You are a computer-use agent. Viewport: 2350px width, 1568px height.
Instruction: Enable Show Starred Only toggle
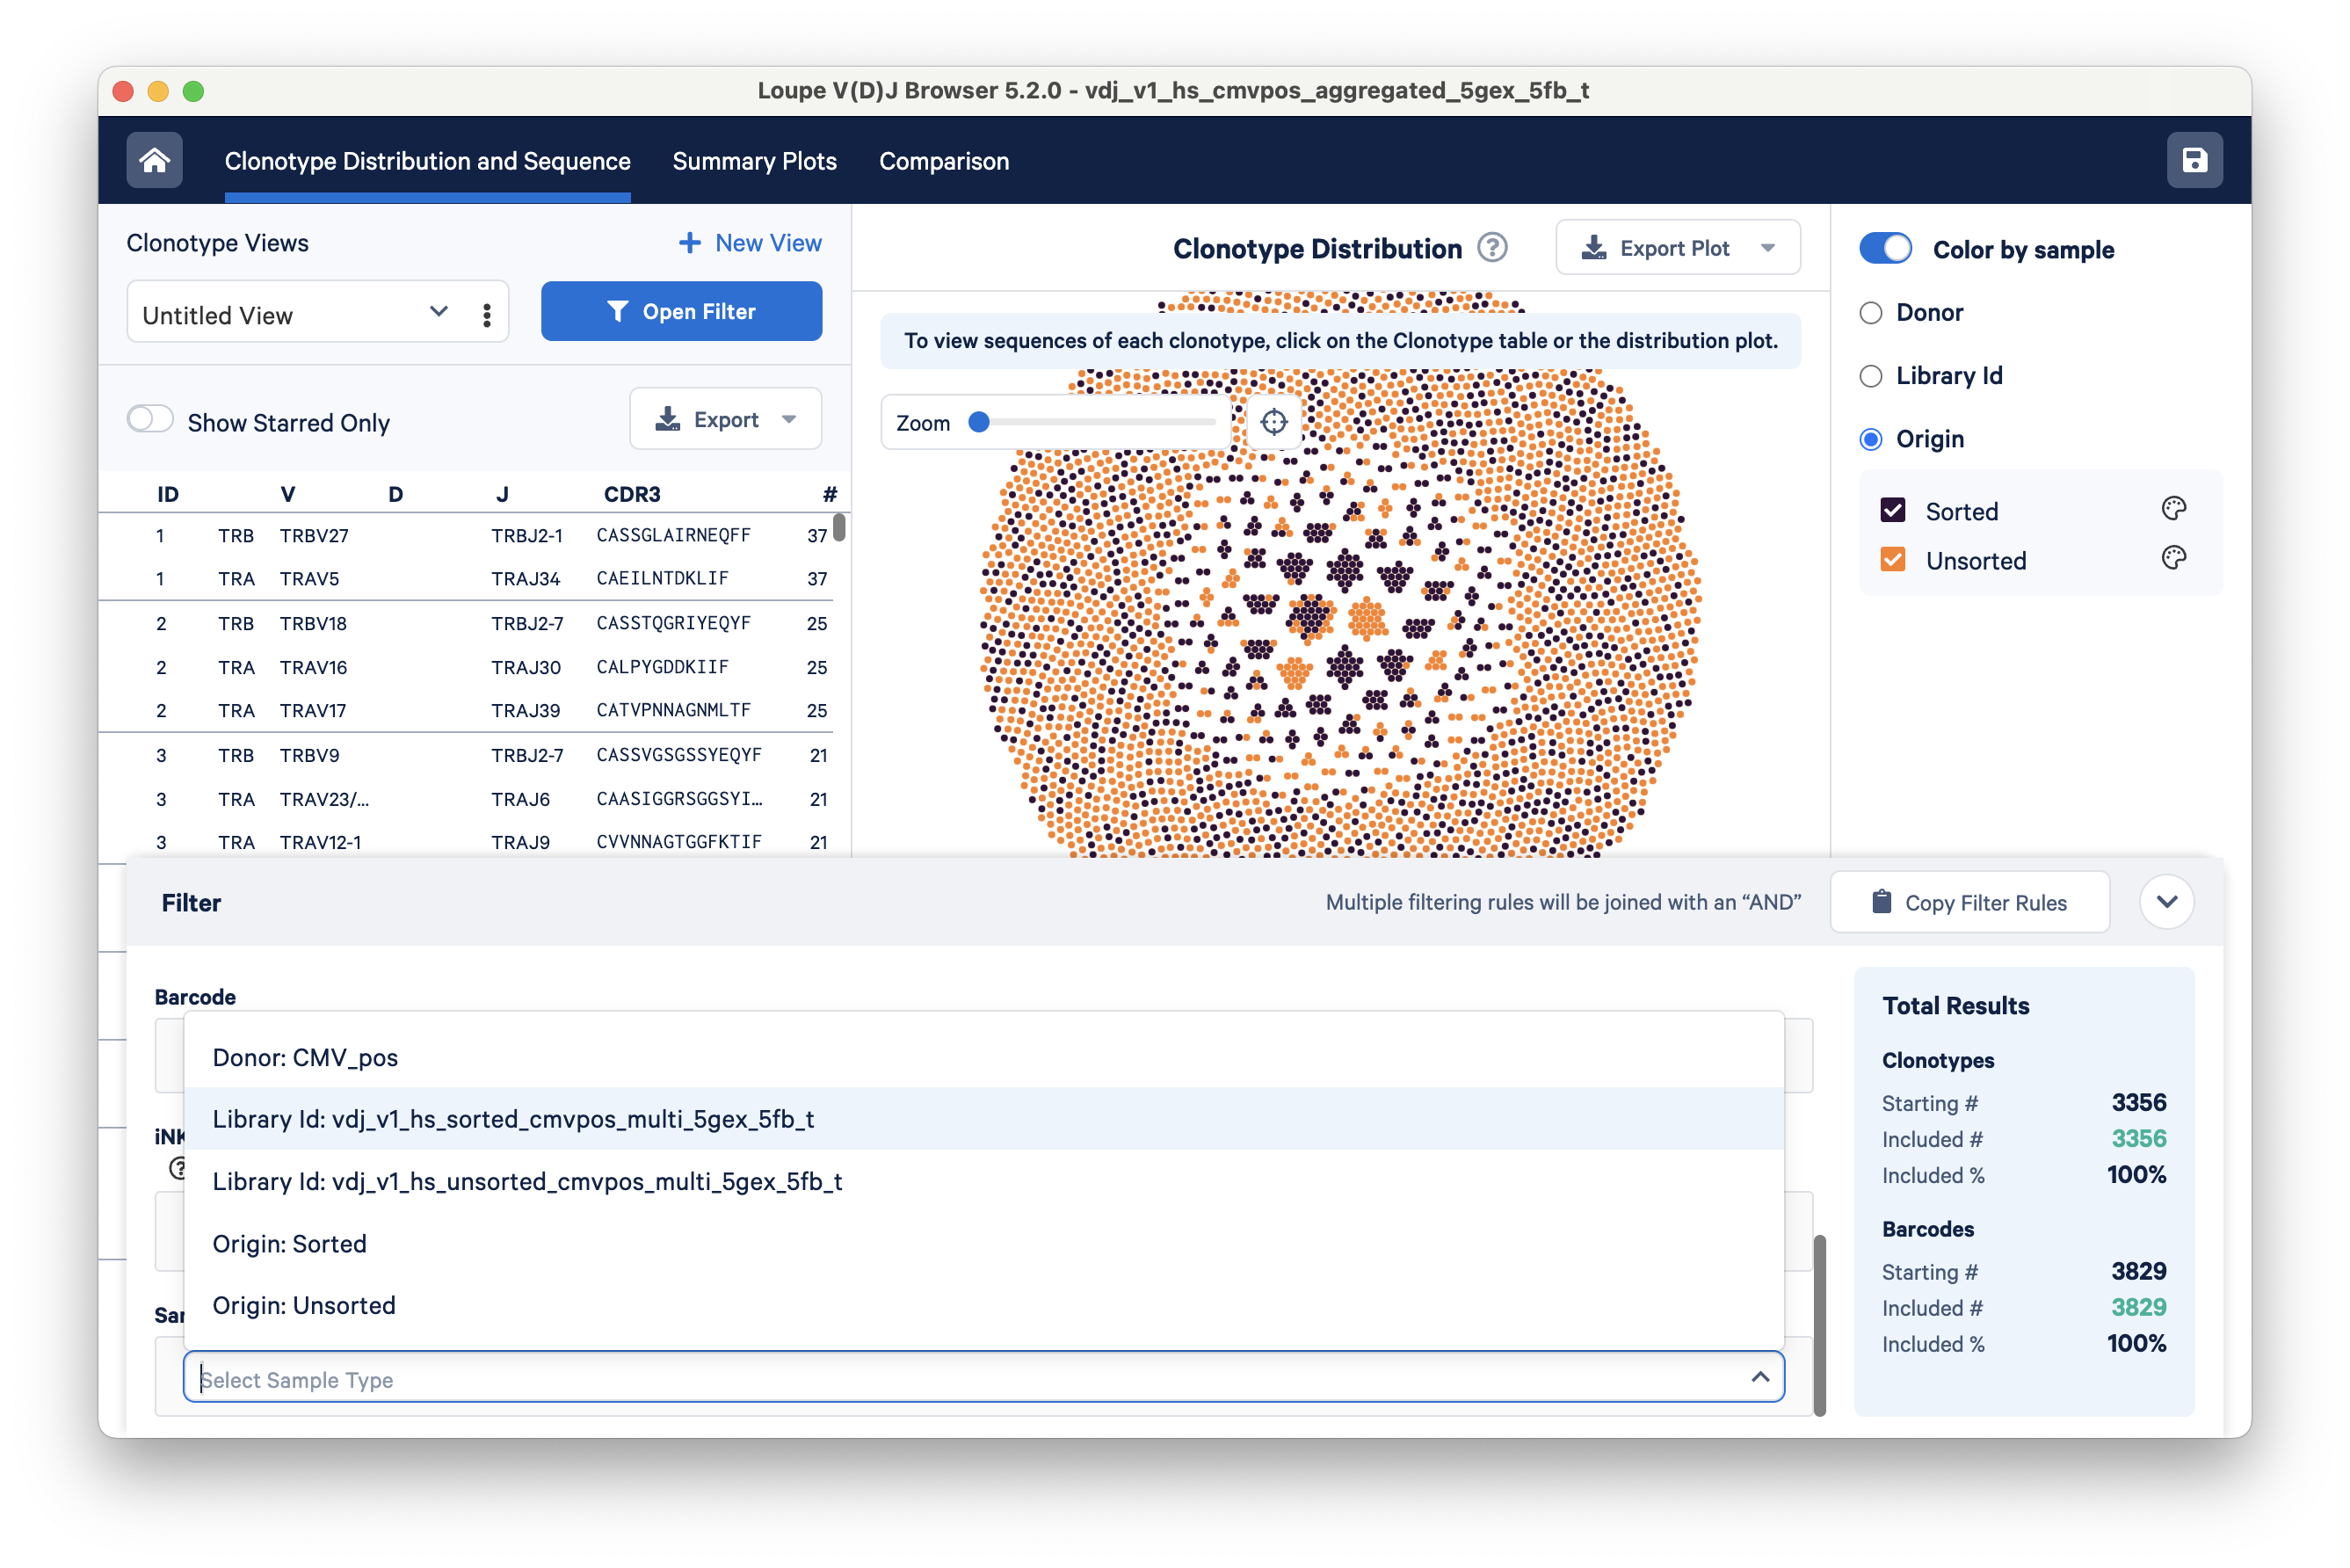(150, 420)
